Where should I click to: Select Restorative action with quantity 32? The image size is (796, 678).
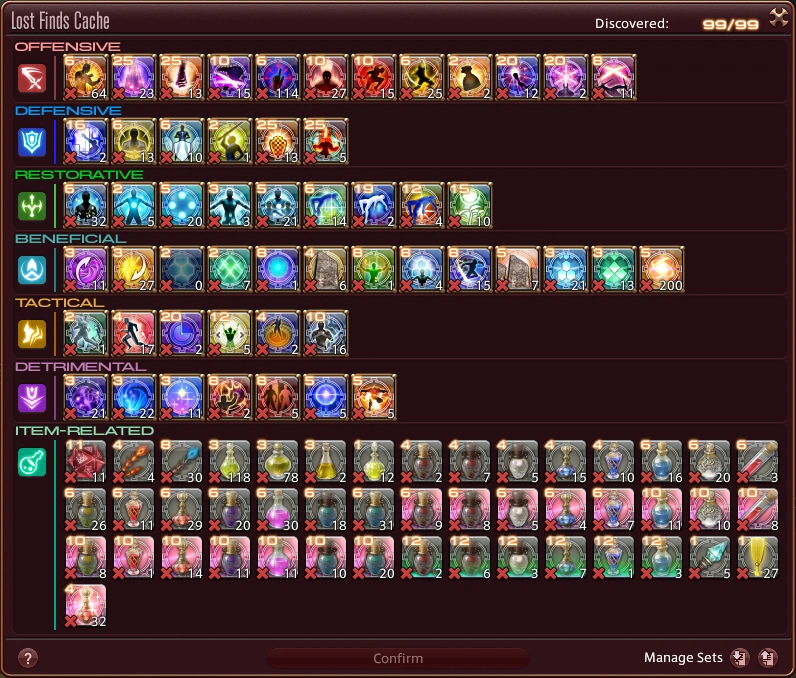85,205
